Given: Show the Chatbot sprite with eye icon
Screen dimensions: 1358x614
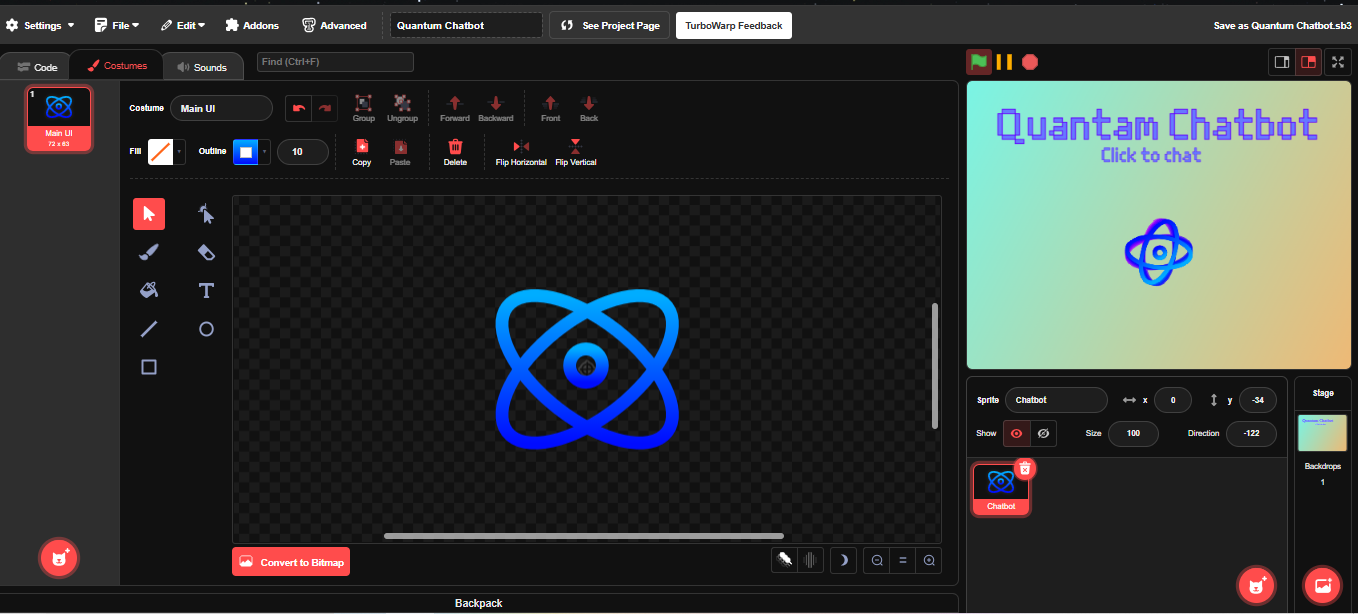Looking at the screenshot, I should (1017, 433).
